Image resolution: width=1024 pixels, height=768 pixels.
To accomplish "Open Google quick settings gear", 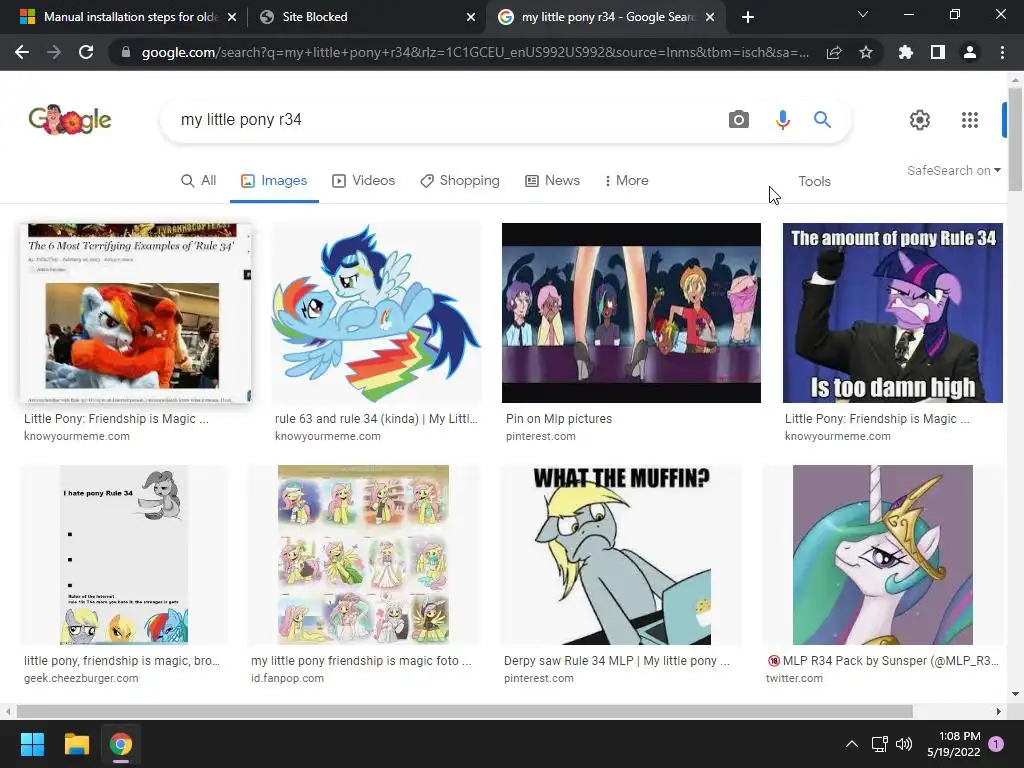I will (x=920, y=120).
